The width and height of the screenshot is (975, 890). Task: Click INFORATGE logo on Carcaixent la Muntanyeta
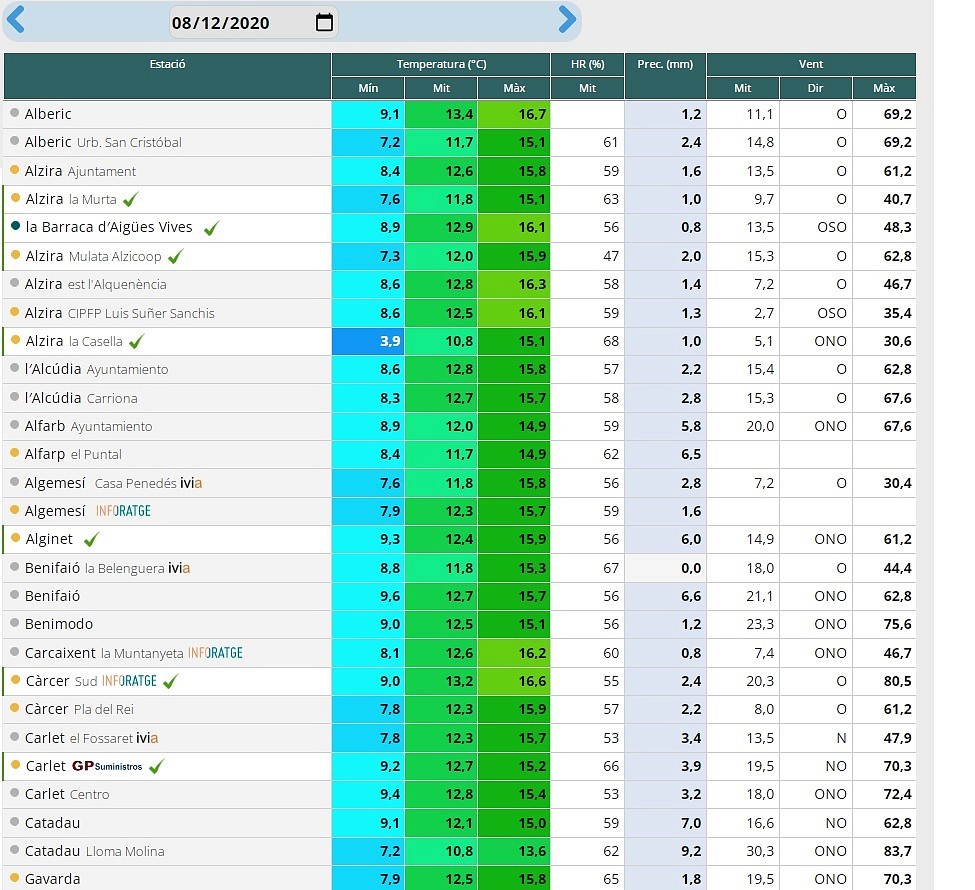coord(215,652)
